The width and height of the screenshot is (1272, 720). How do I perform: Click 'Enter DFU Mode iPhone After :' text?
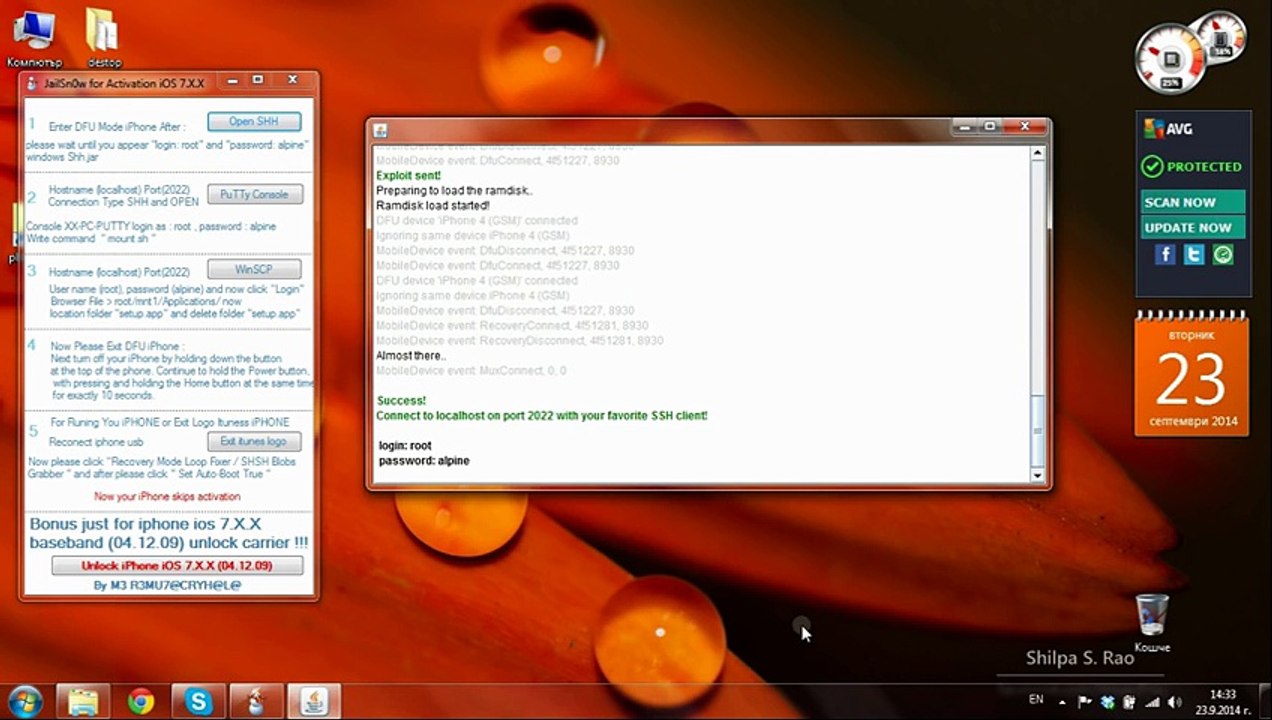click(117, 127)
